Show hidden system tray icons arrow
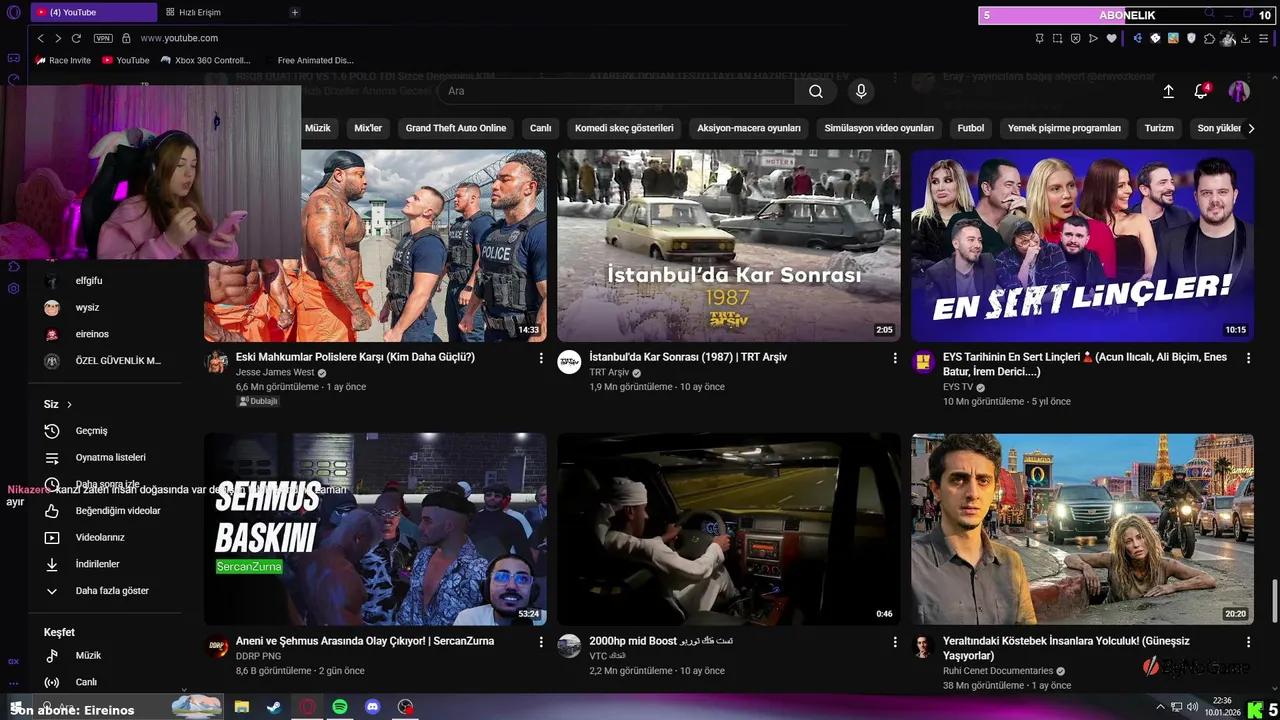 [1160, 707]
